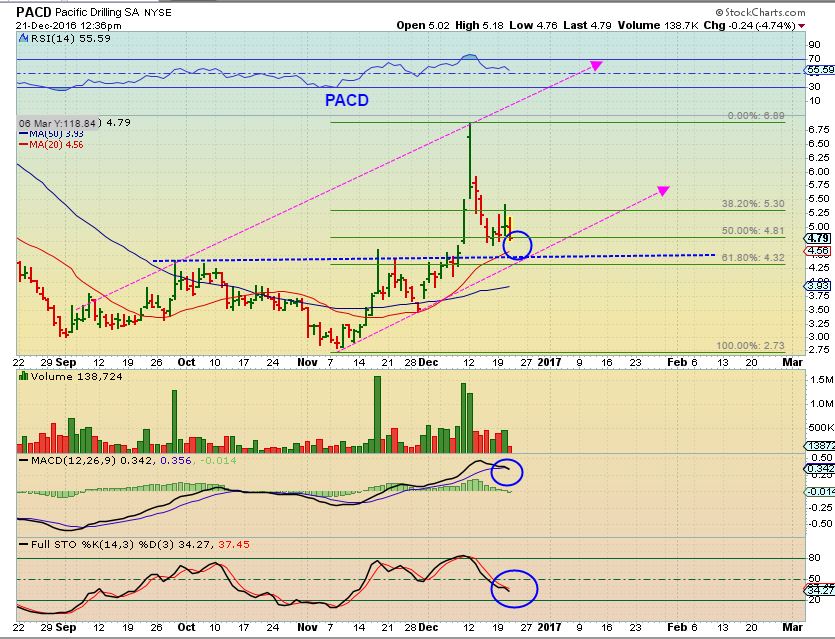Click the 4.56 red tag on price axis
This screenshot has width=835, height=639.
tap(818, 250)
